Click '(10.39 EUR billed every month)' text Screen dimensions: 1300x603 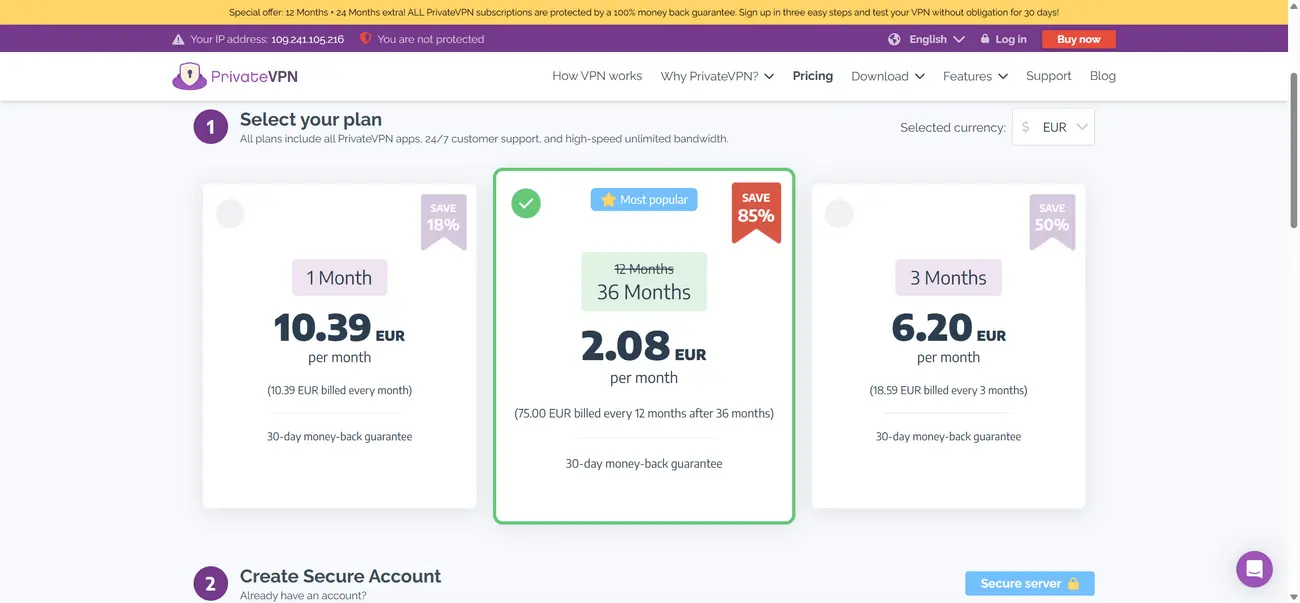click(x=339, y=390)
